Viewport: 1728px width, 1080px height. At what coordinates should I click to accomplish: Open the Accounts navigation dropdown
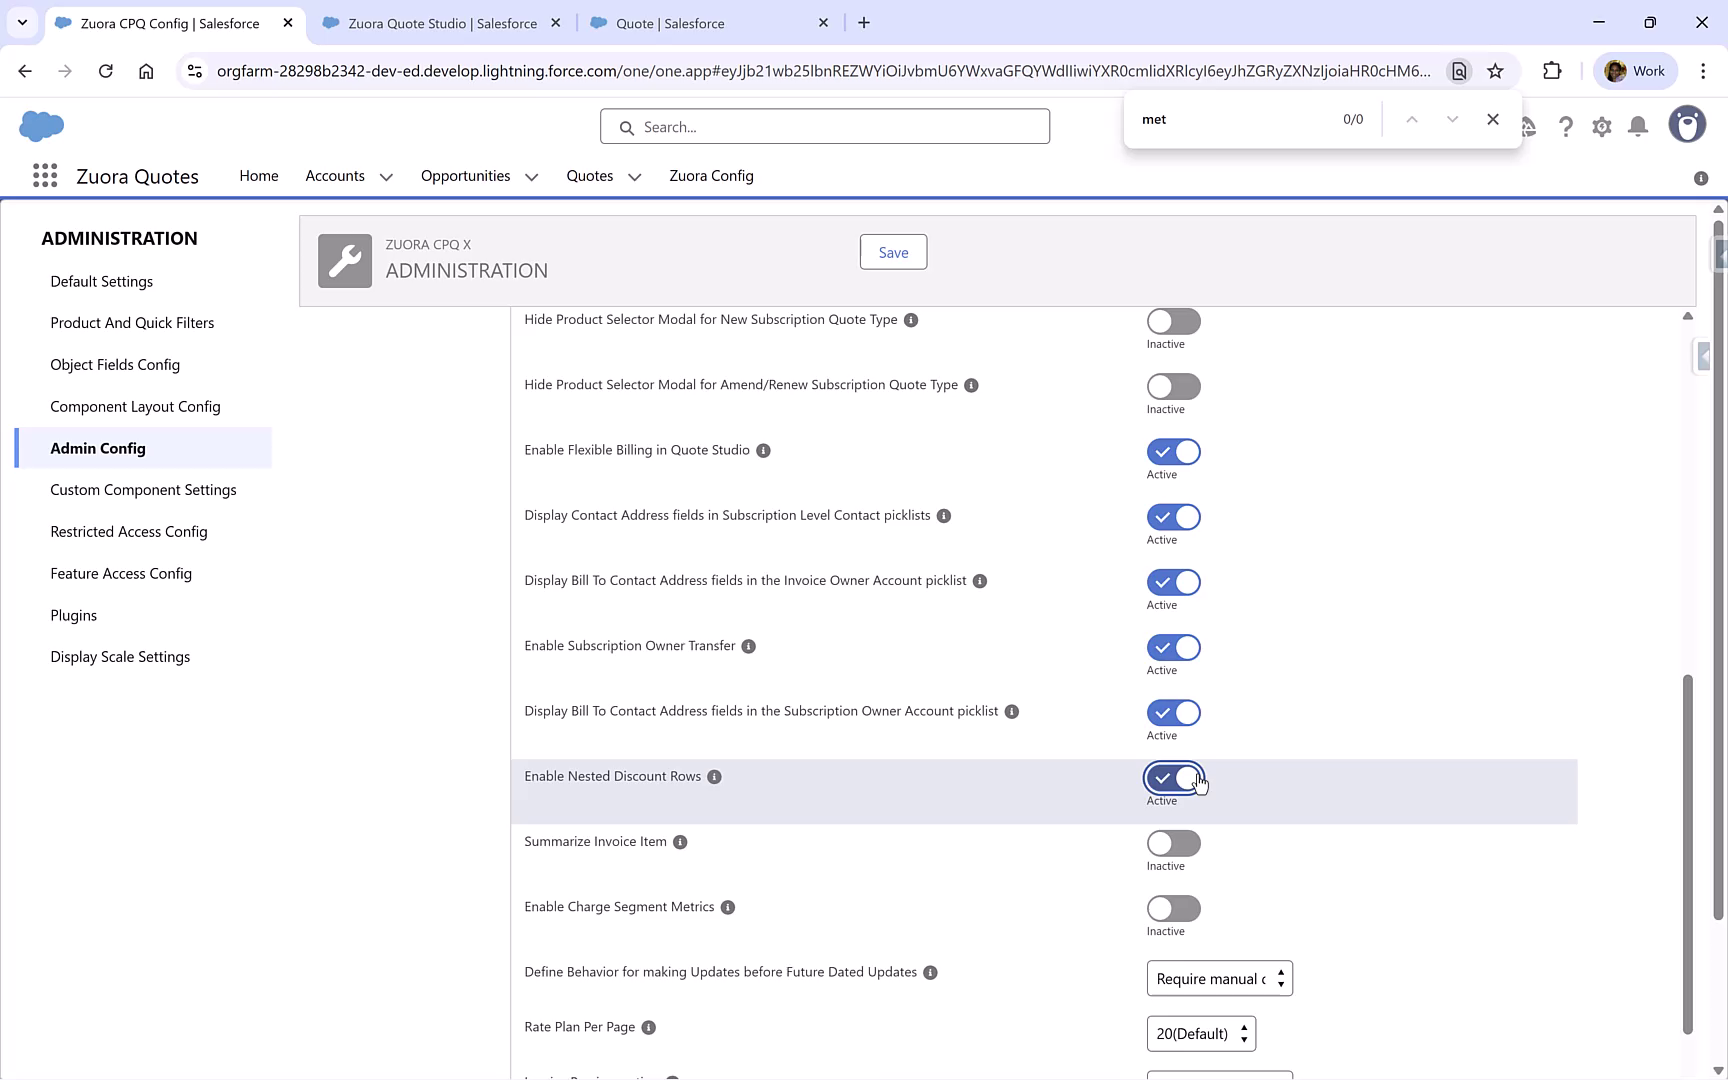coord(387,176)
